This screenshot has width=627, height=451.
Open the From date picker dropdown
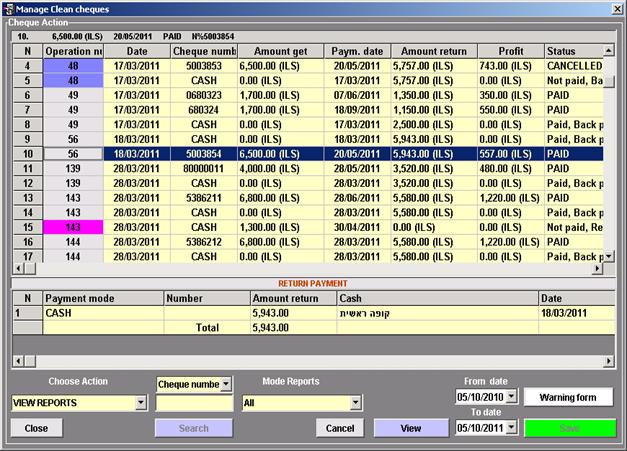pyautogui.click(x=512, y=397)
